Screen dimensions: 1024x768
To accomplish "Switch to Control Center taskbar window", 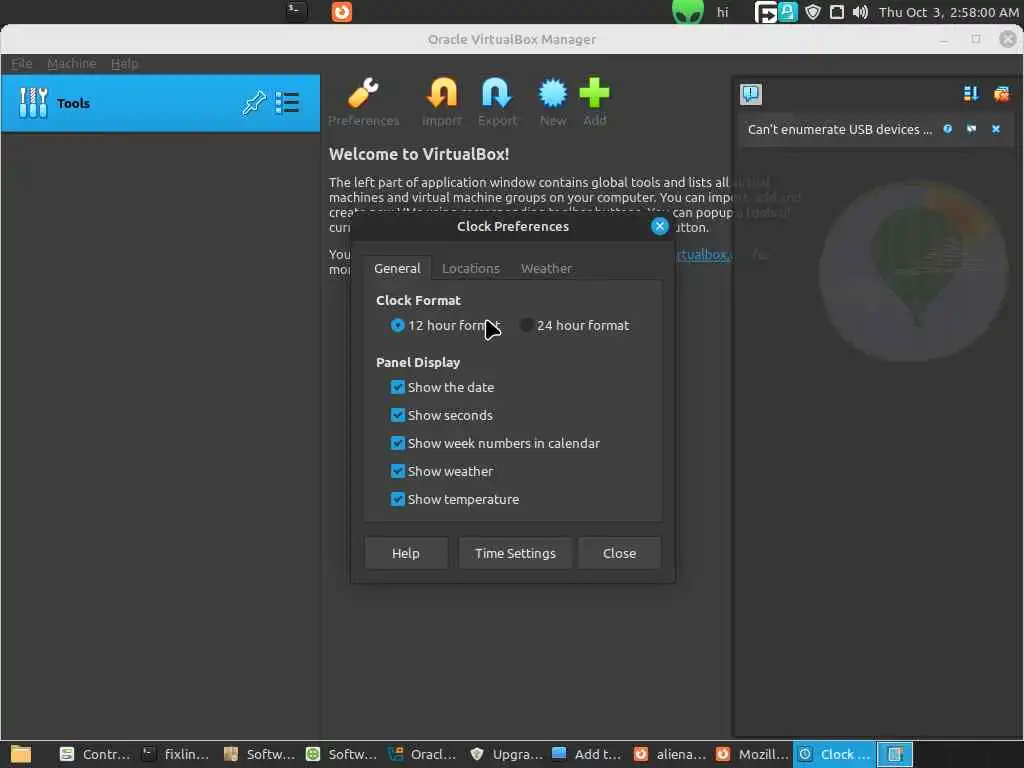I will 95,754.
